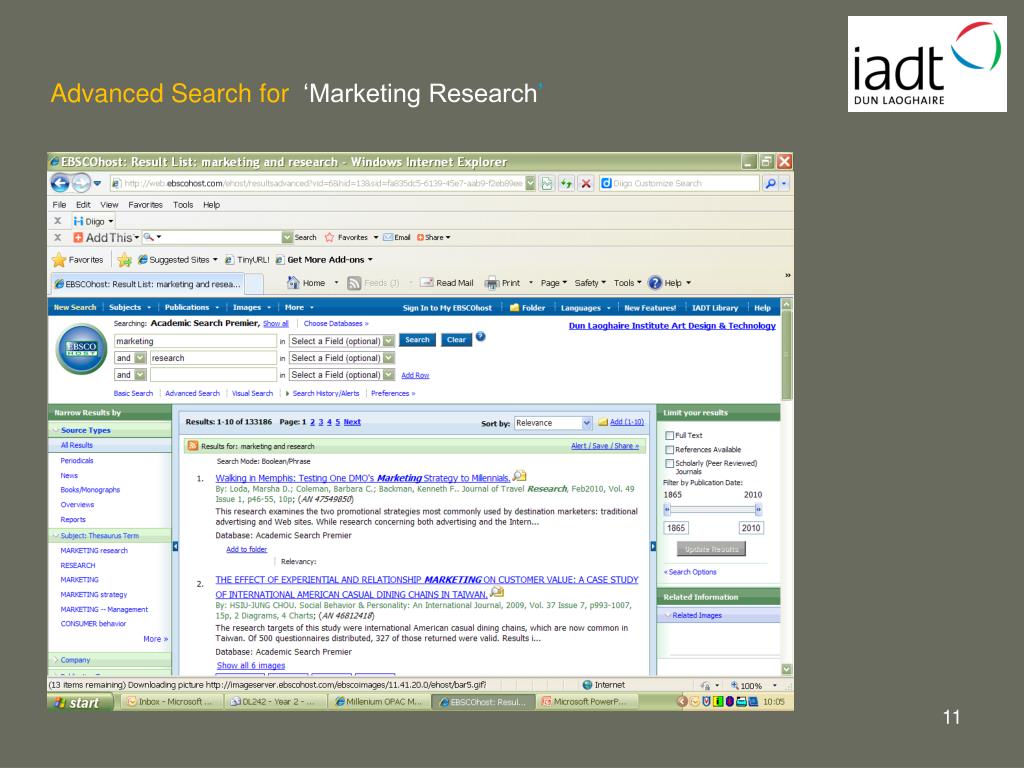This screenshot has height=768, width=1024.
Task: Select MARKETING research thesaurus term
Action: click(x=94, y=551)
